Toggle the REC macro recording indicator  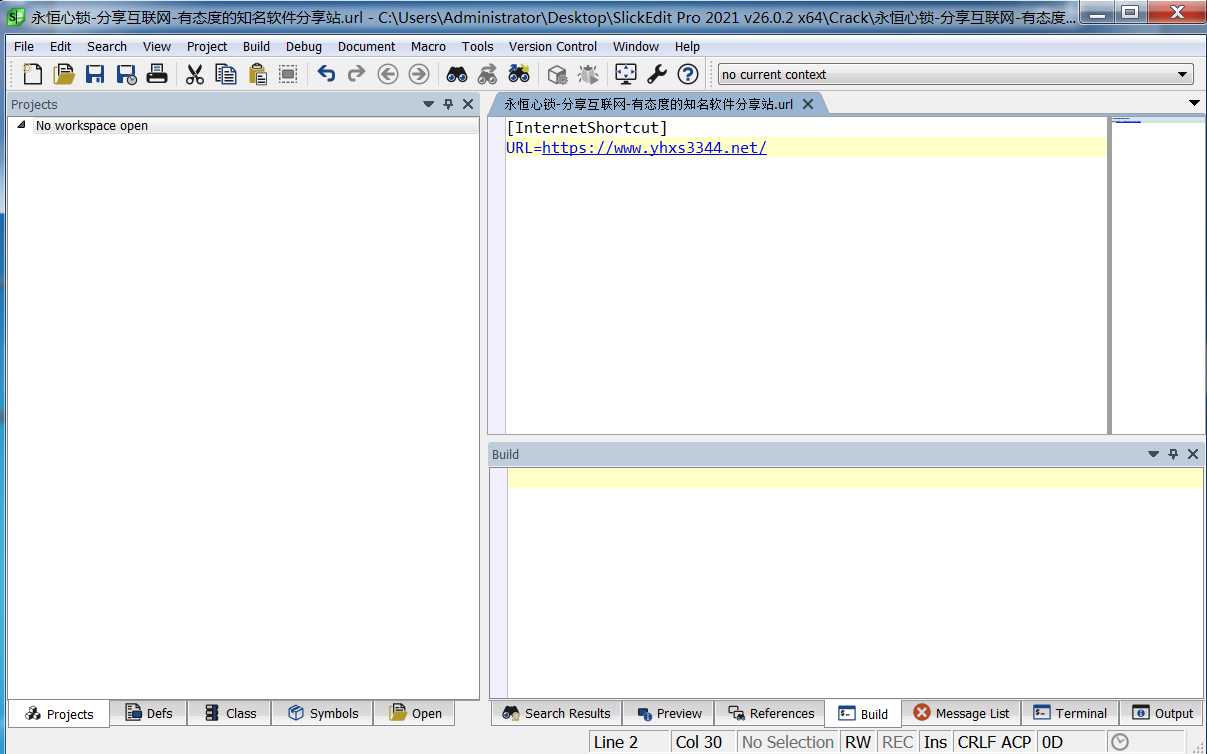coord(898,742)
